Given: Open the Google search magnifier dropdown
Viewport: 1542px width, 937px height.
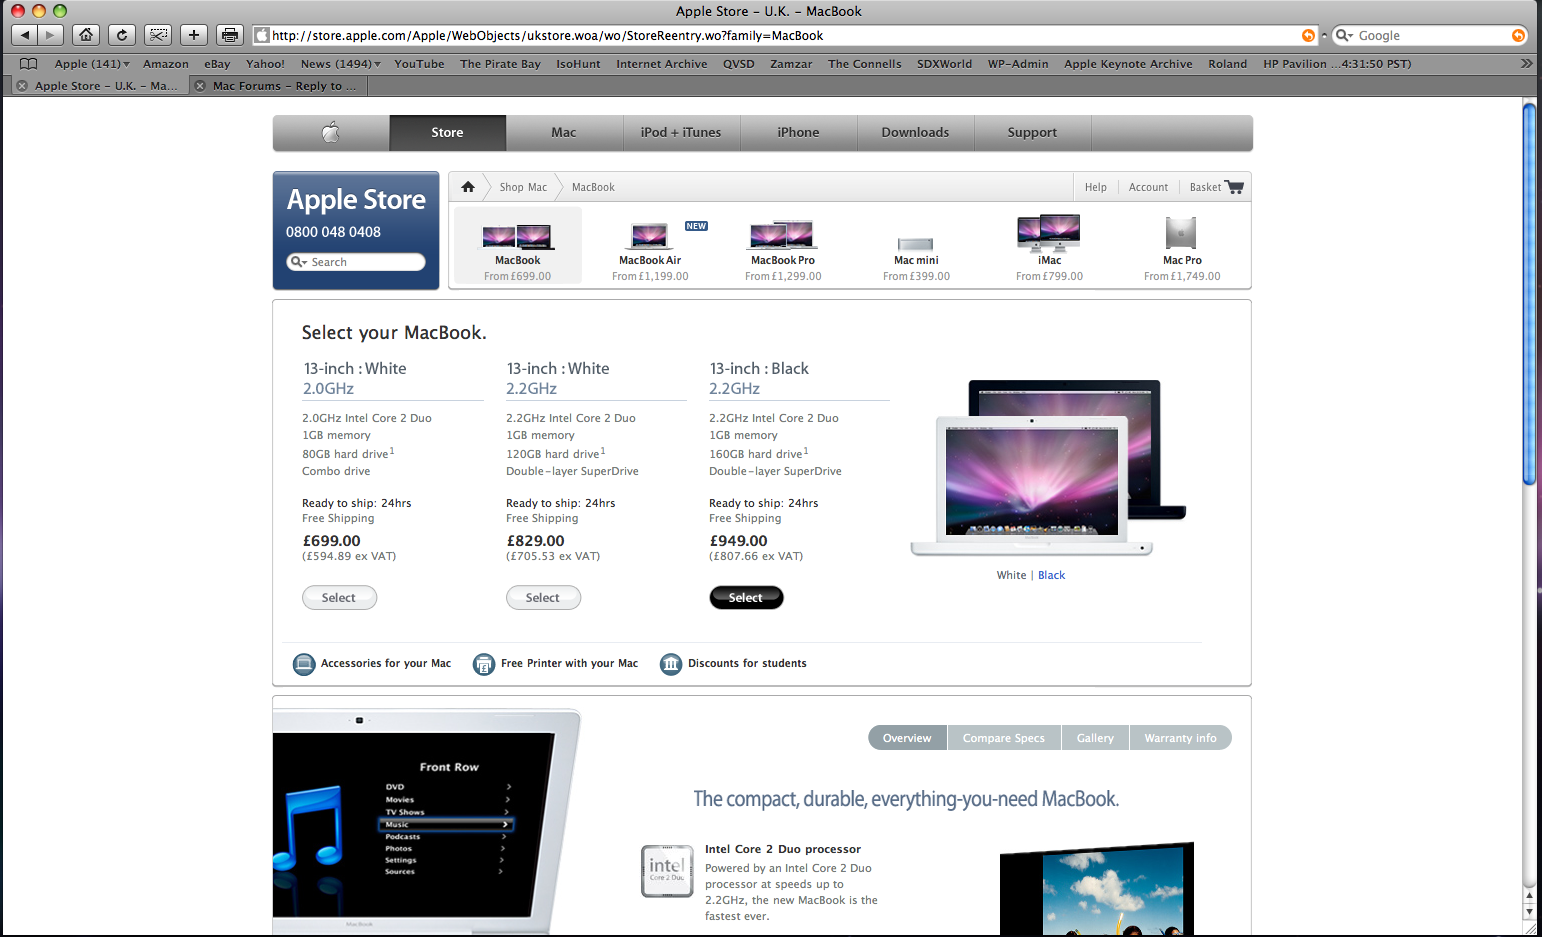Looking at the screenshot, I should pyautogui.click(x=1344, y=35).
